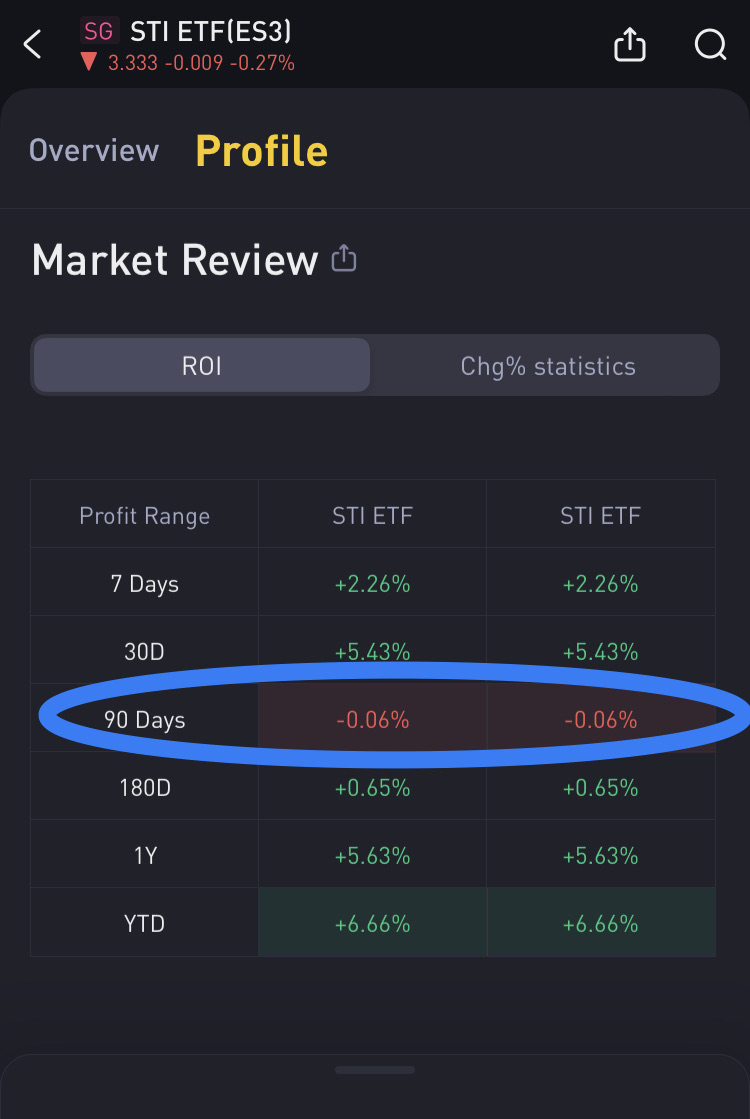Tap the 30D row label

click(x=144, y=652)
